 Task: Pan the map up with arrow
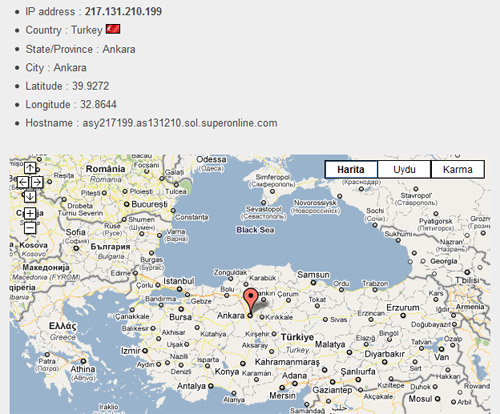(30, 168)
